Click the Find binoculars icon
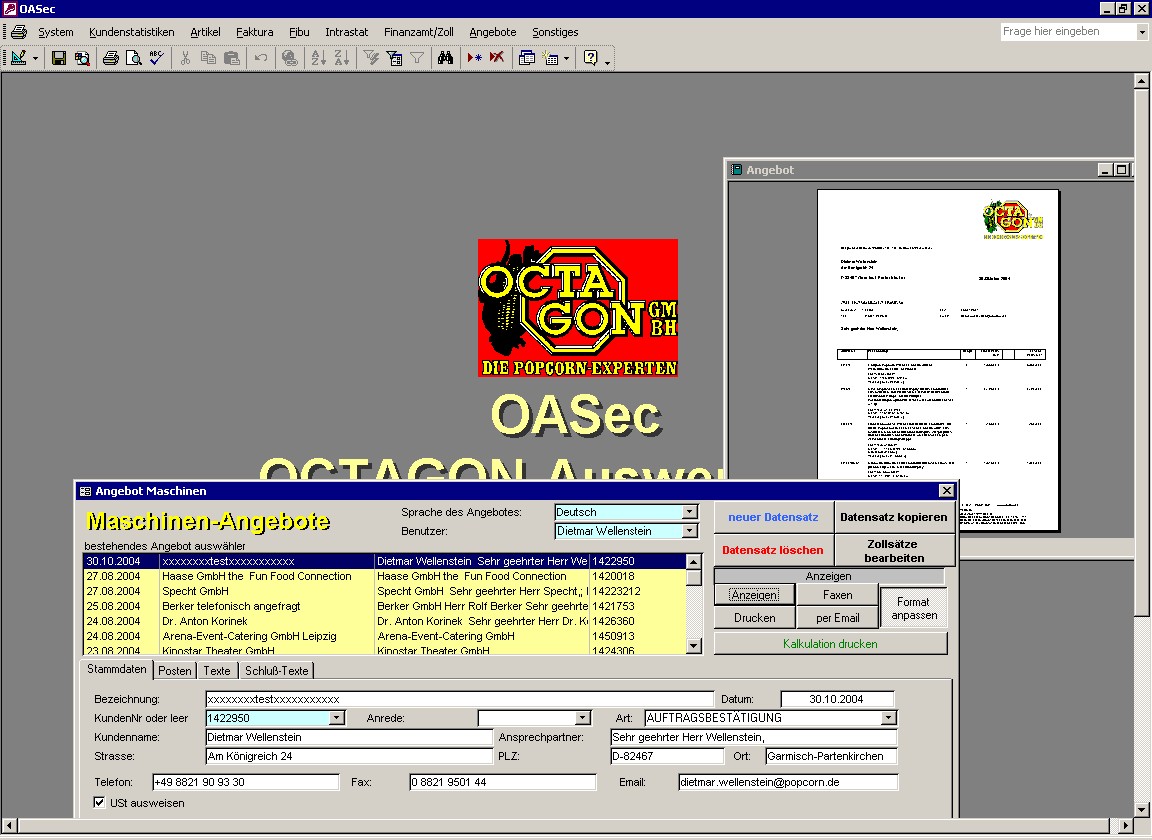The image size is (1152, 840). click(445, 58)
